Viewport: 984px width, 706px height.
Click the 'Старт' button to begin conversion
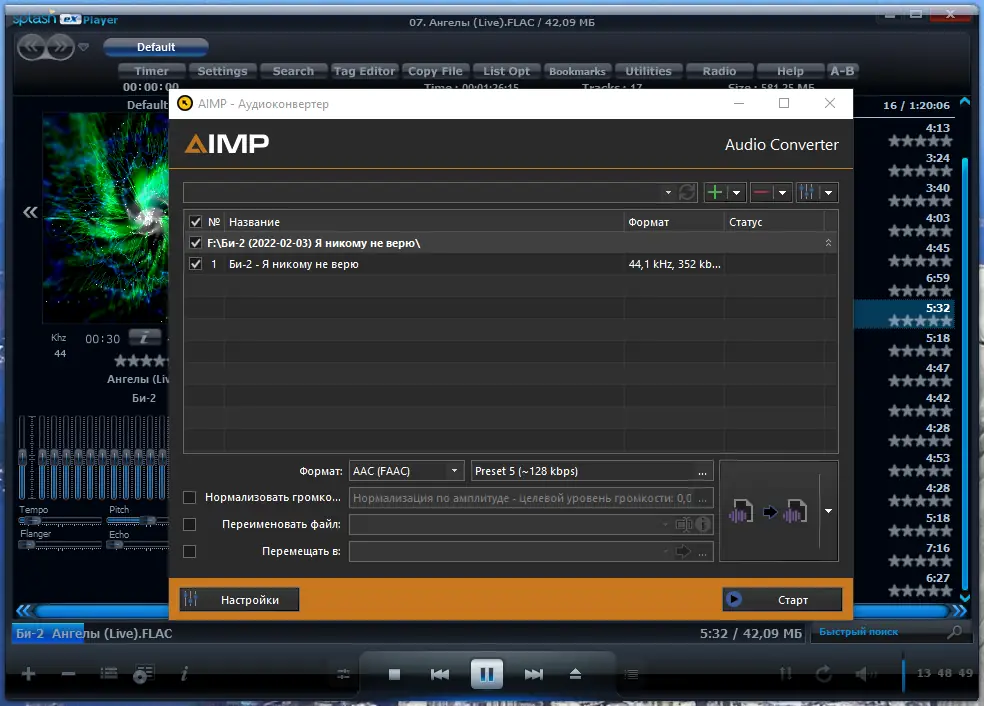coord(782,600)
